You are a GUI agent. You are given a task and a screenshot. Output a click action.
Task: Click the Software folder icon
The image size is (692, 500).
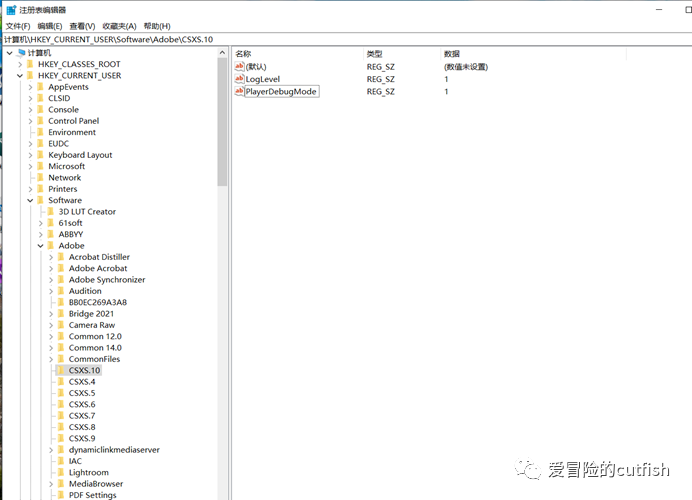41,200
